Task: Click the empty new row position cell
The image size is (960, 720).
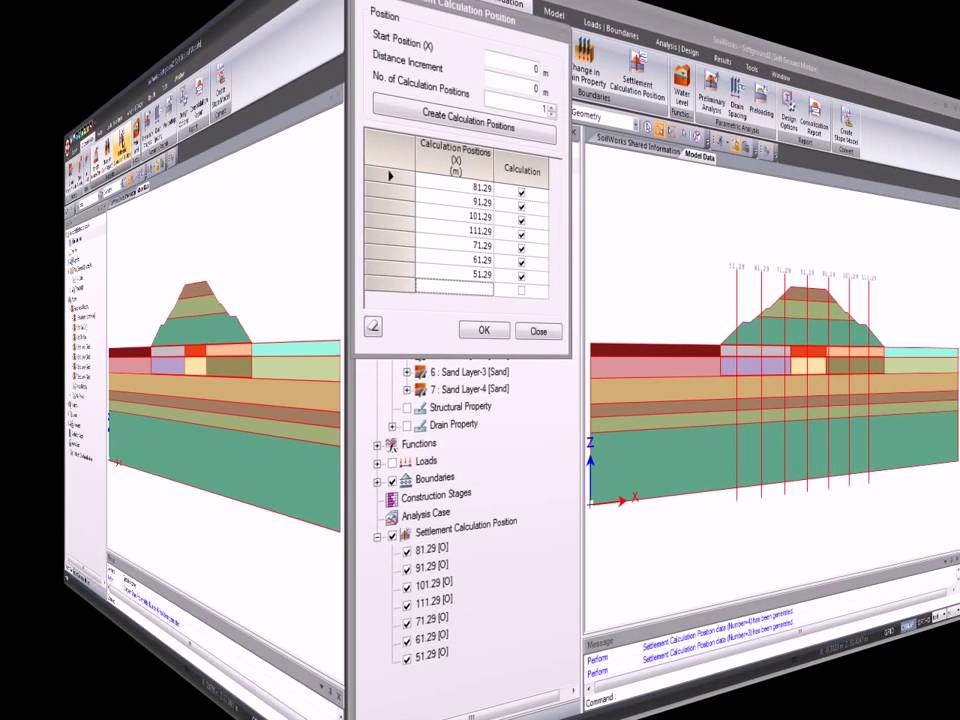Action: click(454, 287)
